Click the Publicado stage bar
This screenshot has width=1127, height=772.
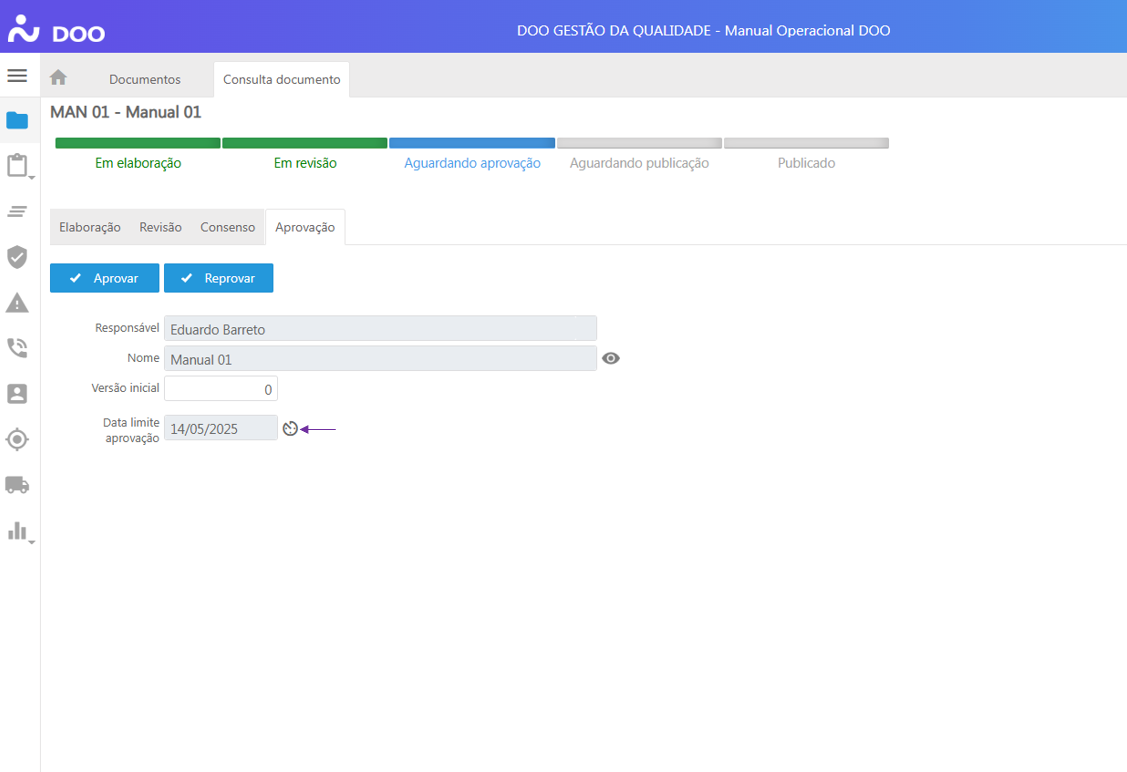[806, 143]
